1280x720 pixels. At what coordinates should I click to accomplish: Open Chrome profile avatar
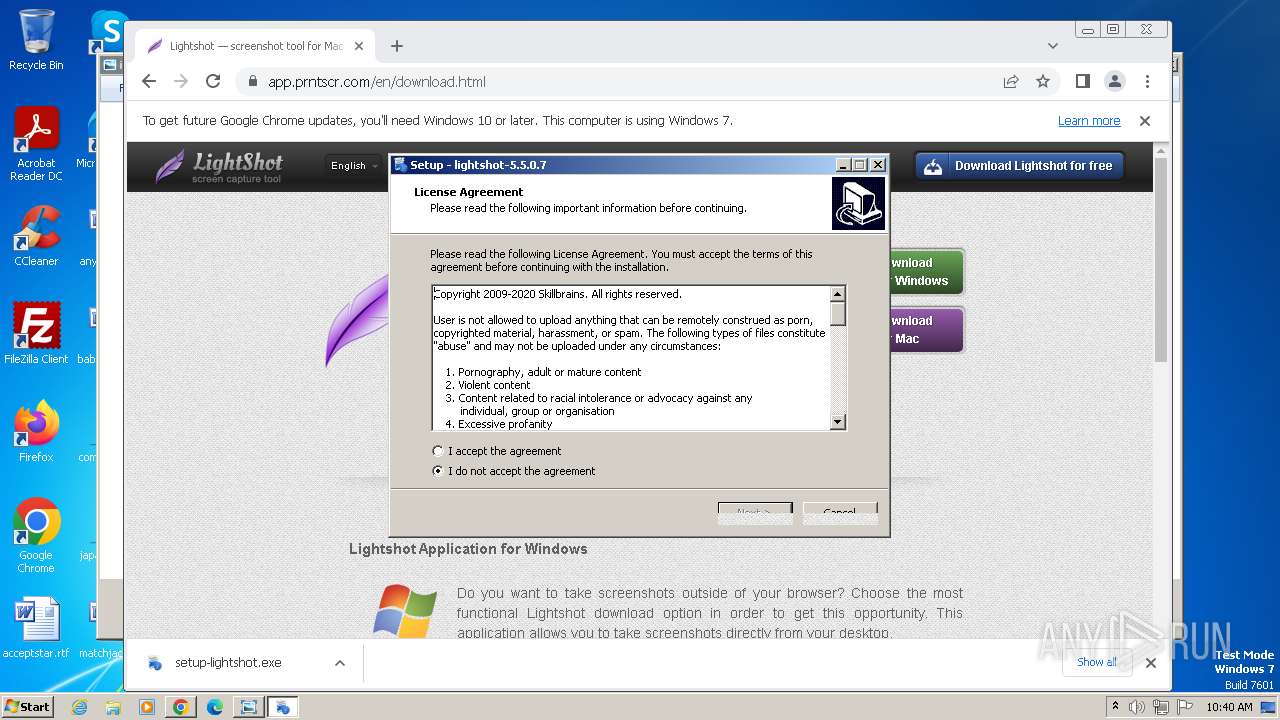pyautogui.click(x=1115, y=81)
